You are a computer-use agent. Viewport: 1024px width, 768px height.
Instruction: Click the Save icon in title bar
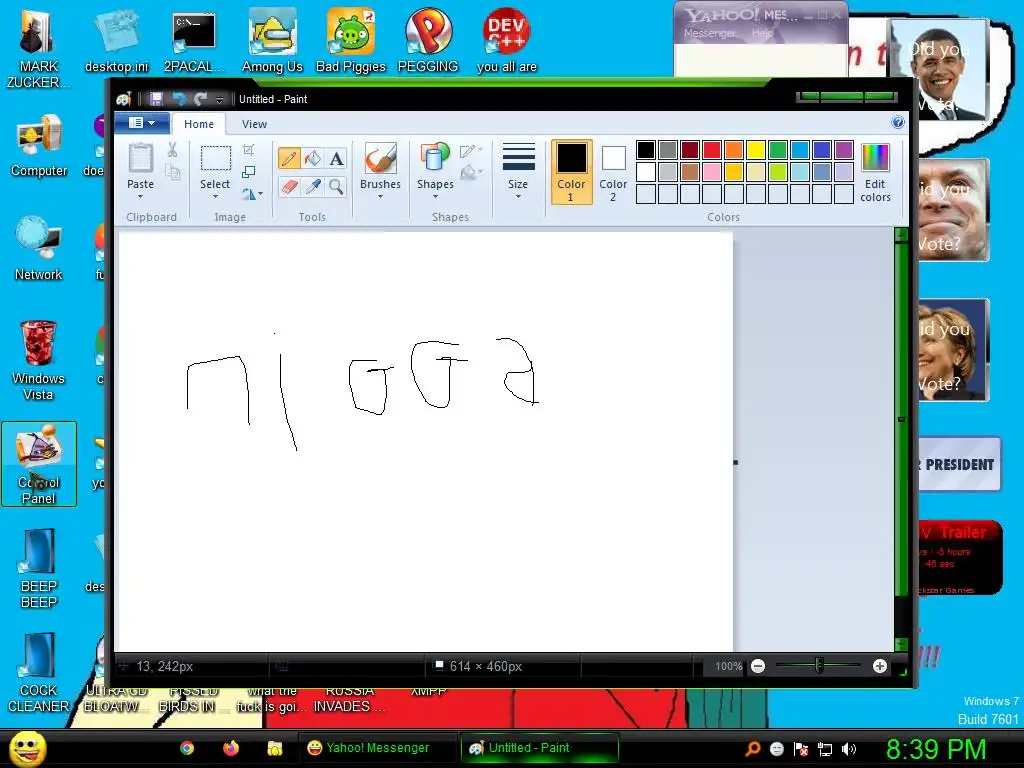(x=156, y=99)
